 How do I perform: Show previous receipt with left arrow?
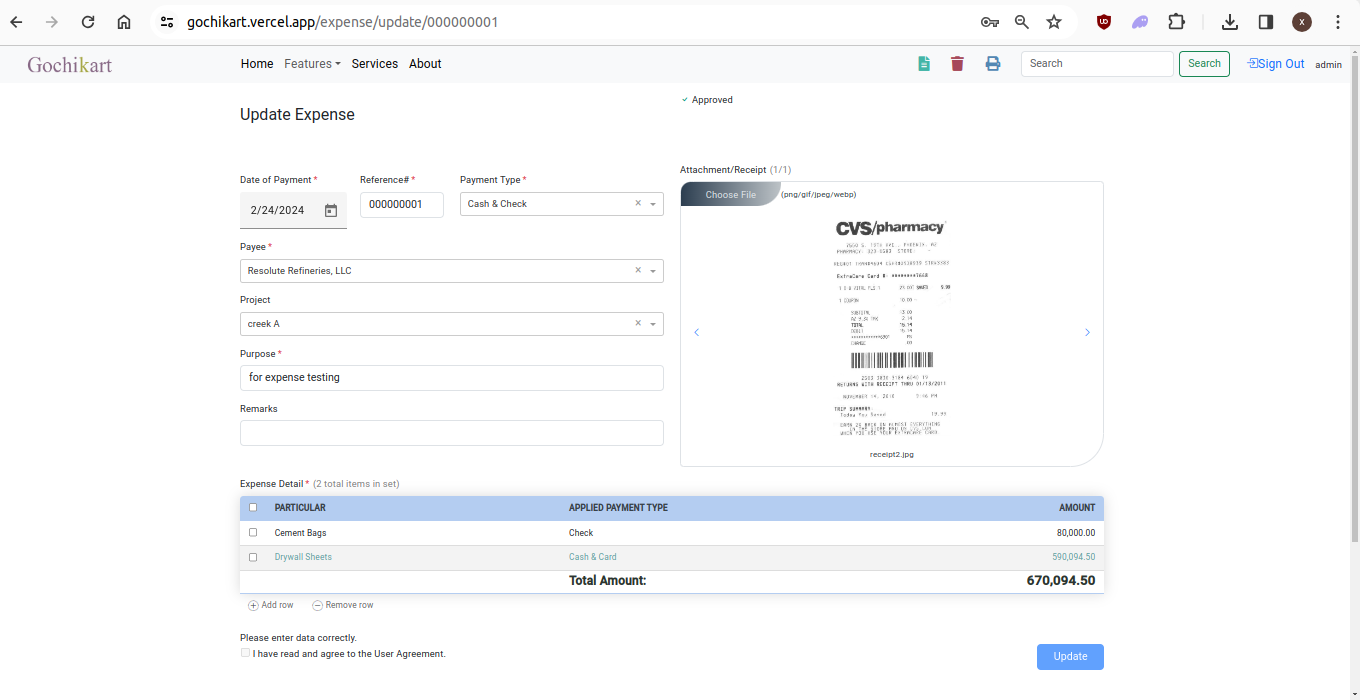coord(697,333)
